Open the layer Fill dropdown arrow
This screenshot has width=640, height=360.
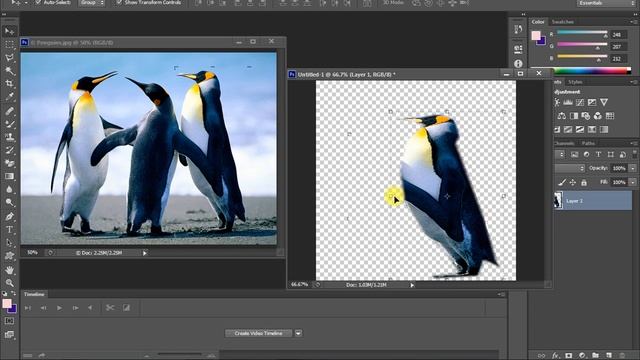pos(633,182)
